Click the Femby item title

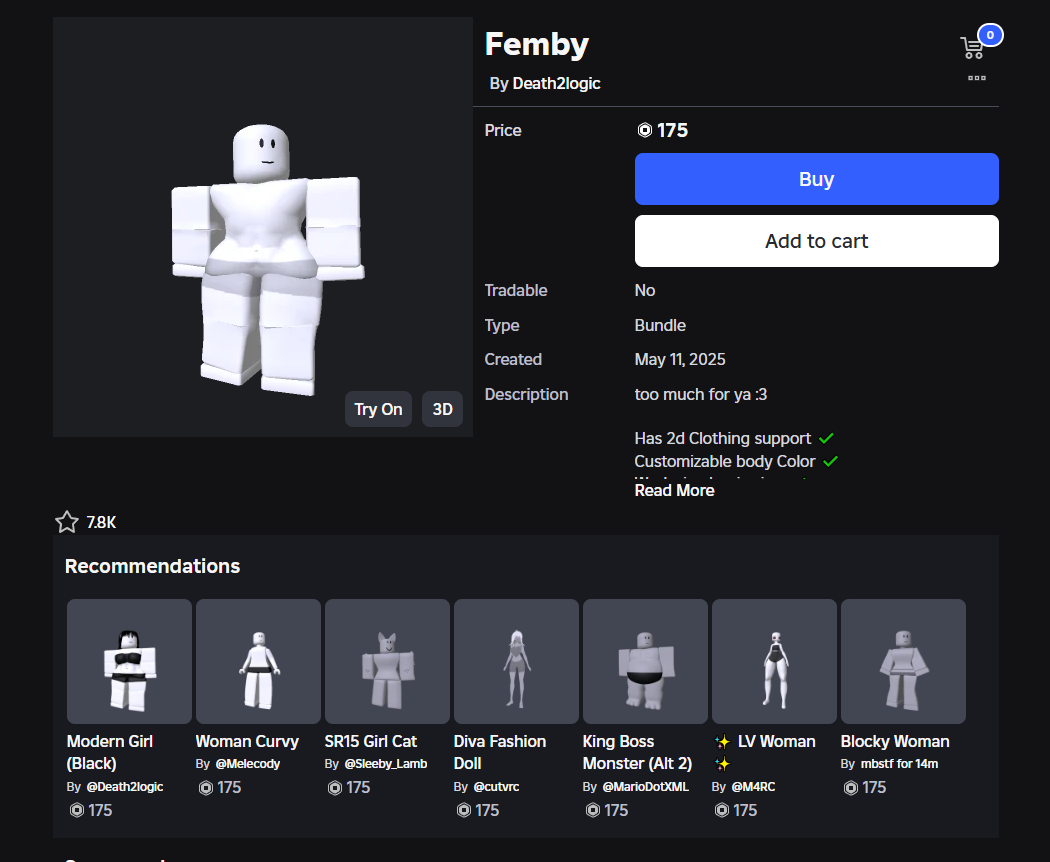click(536, 44)
